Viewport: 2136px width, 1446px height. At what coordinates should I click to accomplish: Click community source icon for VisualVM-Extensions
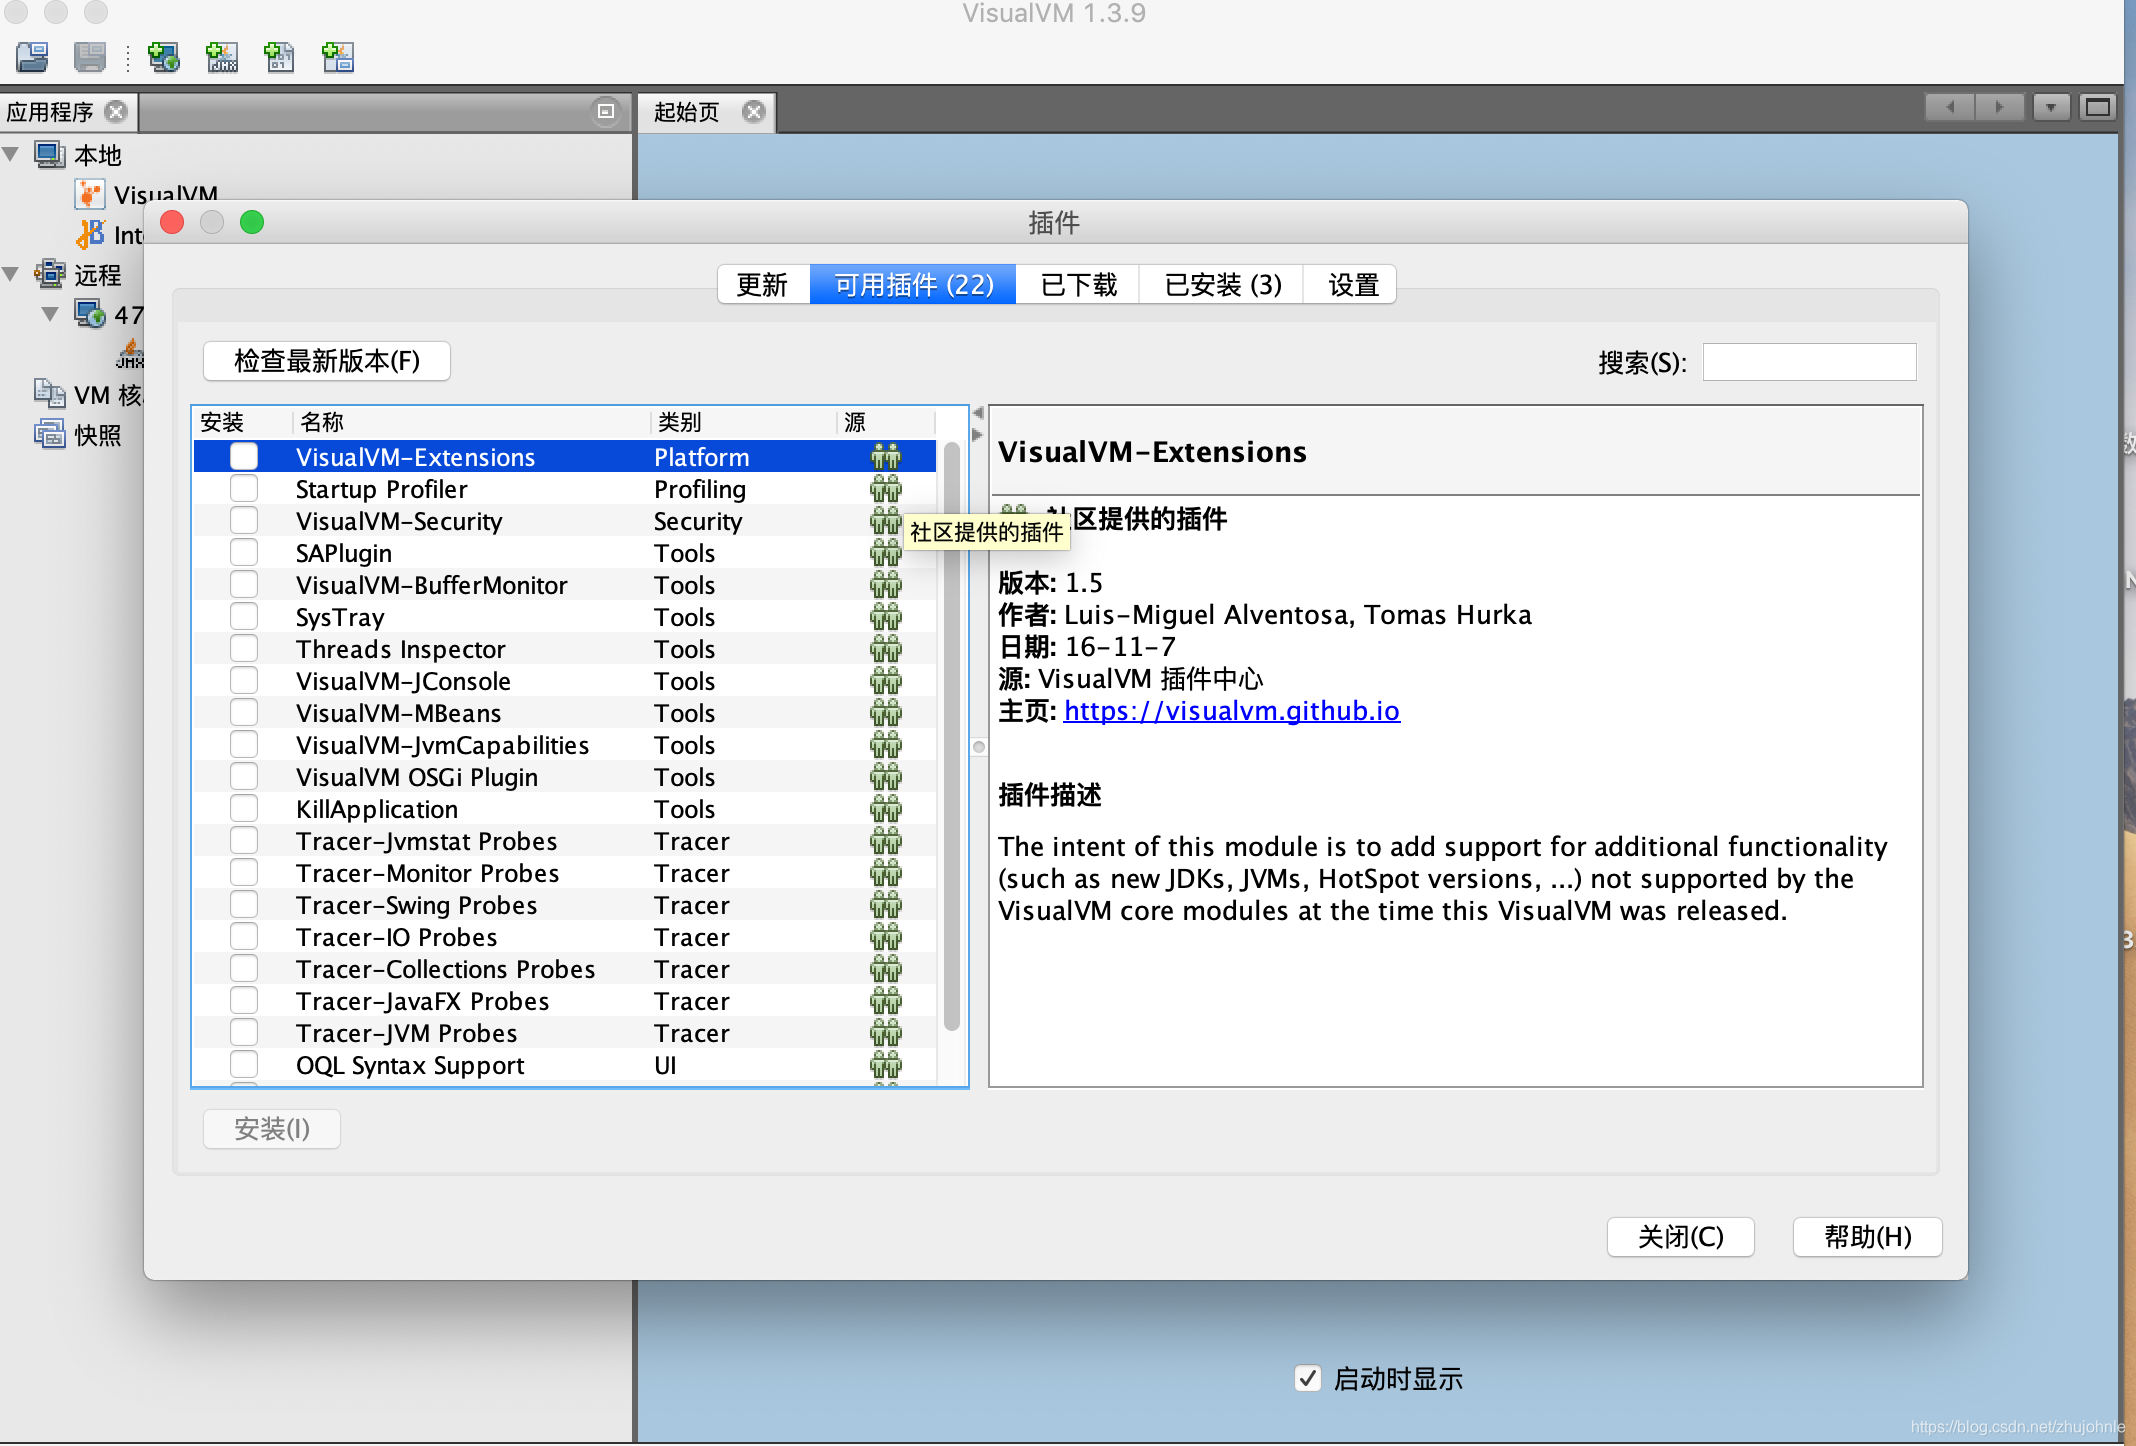click(x=886, y=457)
